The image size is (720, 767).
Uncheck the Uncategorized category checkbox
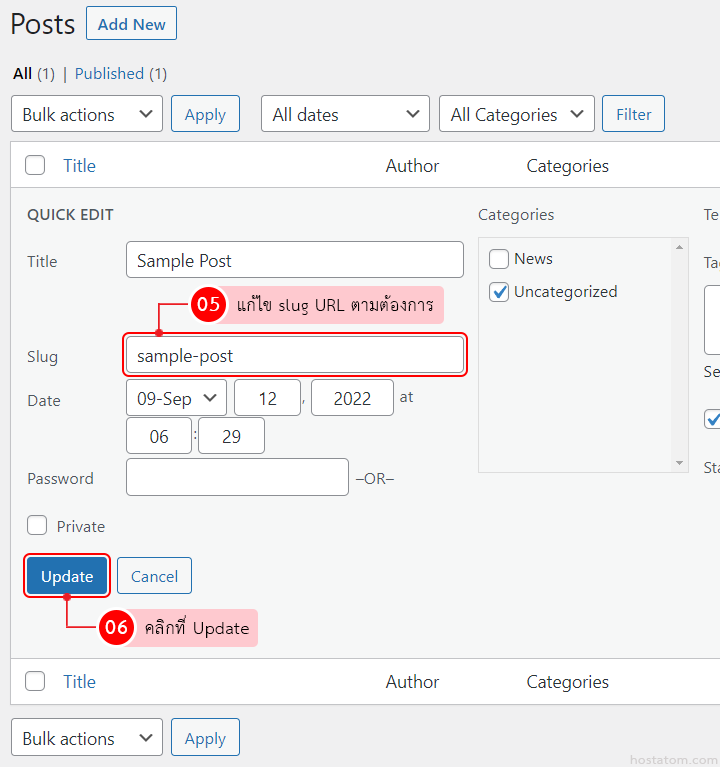[499, 292]
